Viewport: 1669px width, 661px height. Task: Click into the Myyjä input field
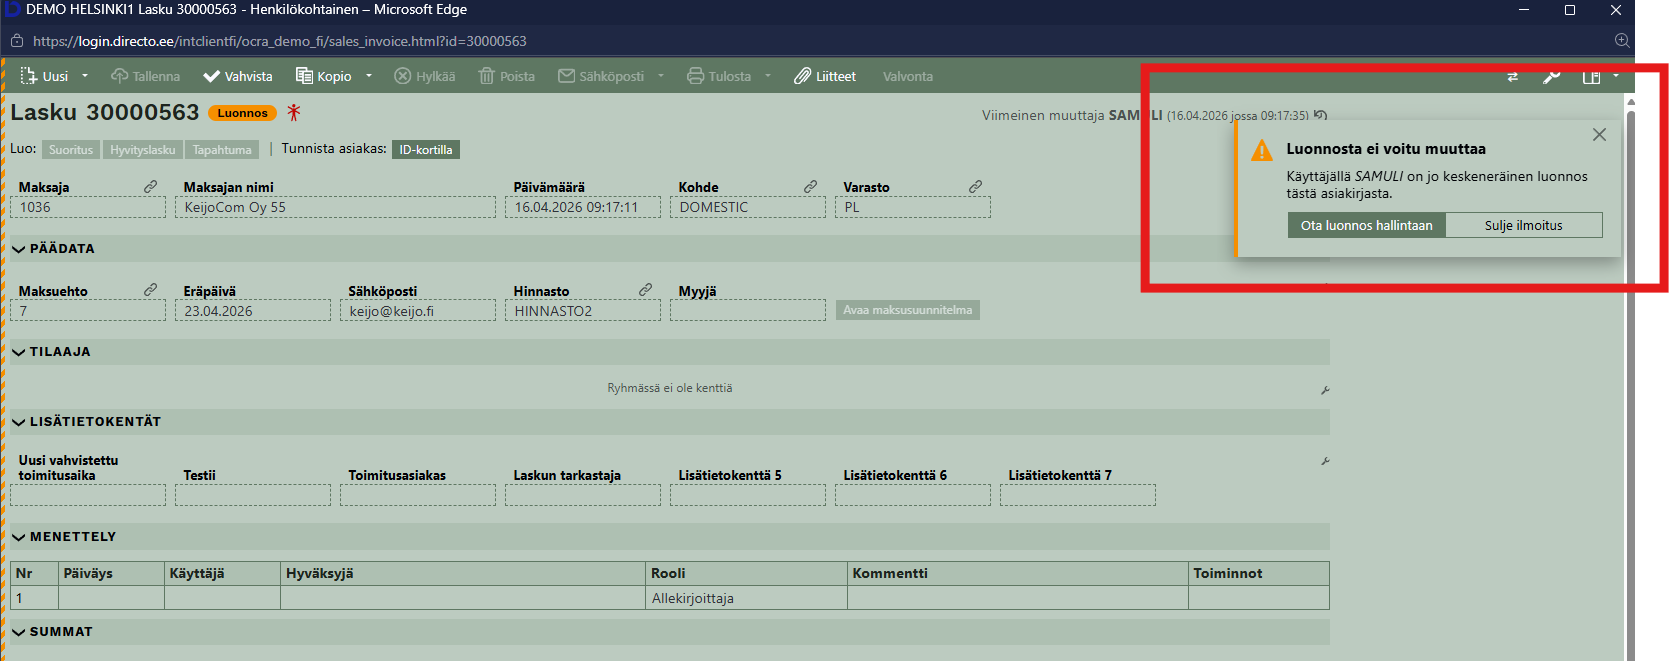click(x=747, y=311)
